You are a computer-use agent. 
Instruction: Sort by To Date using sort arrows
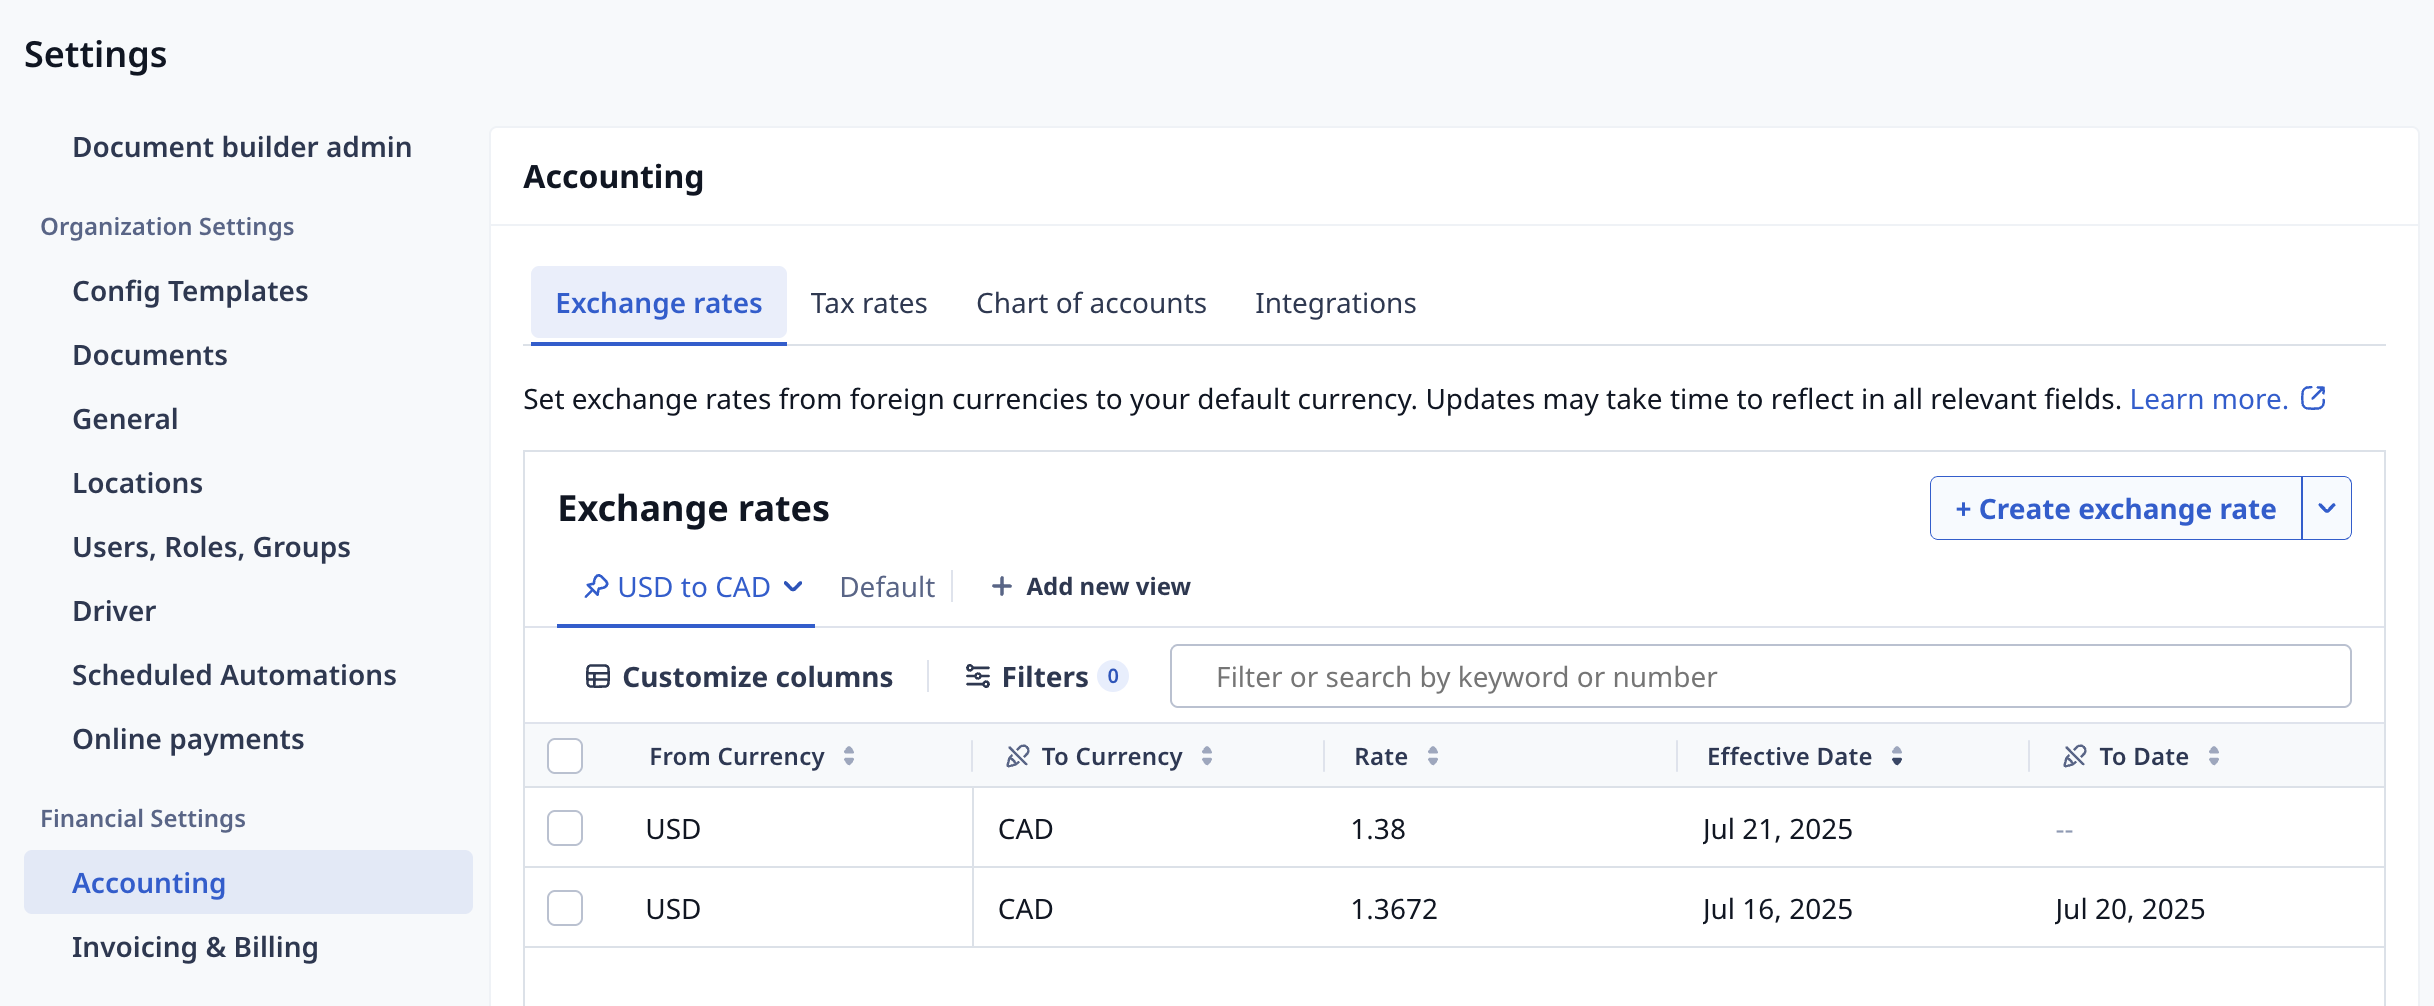(2214, 756)
